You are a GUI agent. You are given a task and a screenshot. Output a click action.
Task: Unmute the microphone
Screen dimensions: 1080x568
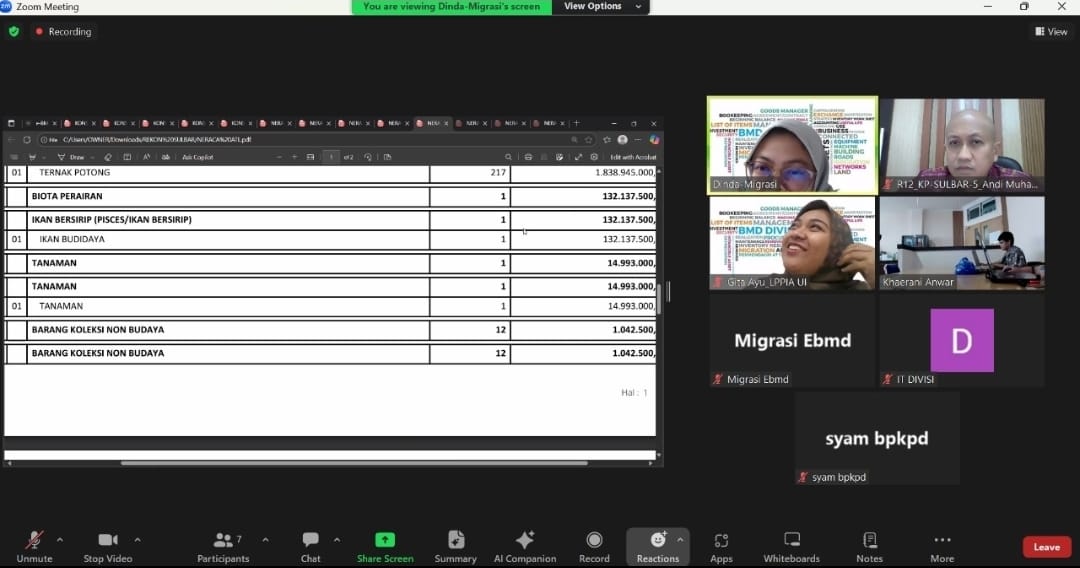tap(34, 546)
